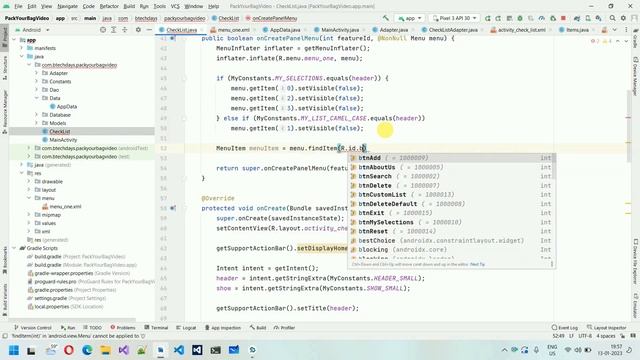The height and width of the screenshot is (360, 640).
Task: Open VS Code blue icon on taskbar
Action: coord(179,350)
